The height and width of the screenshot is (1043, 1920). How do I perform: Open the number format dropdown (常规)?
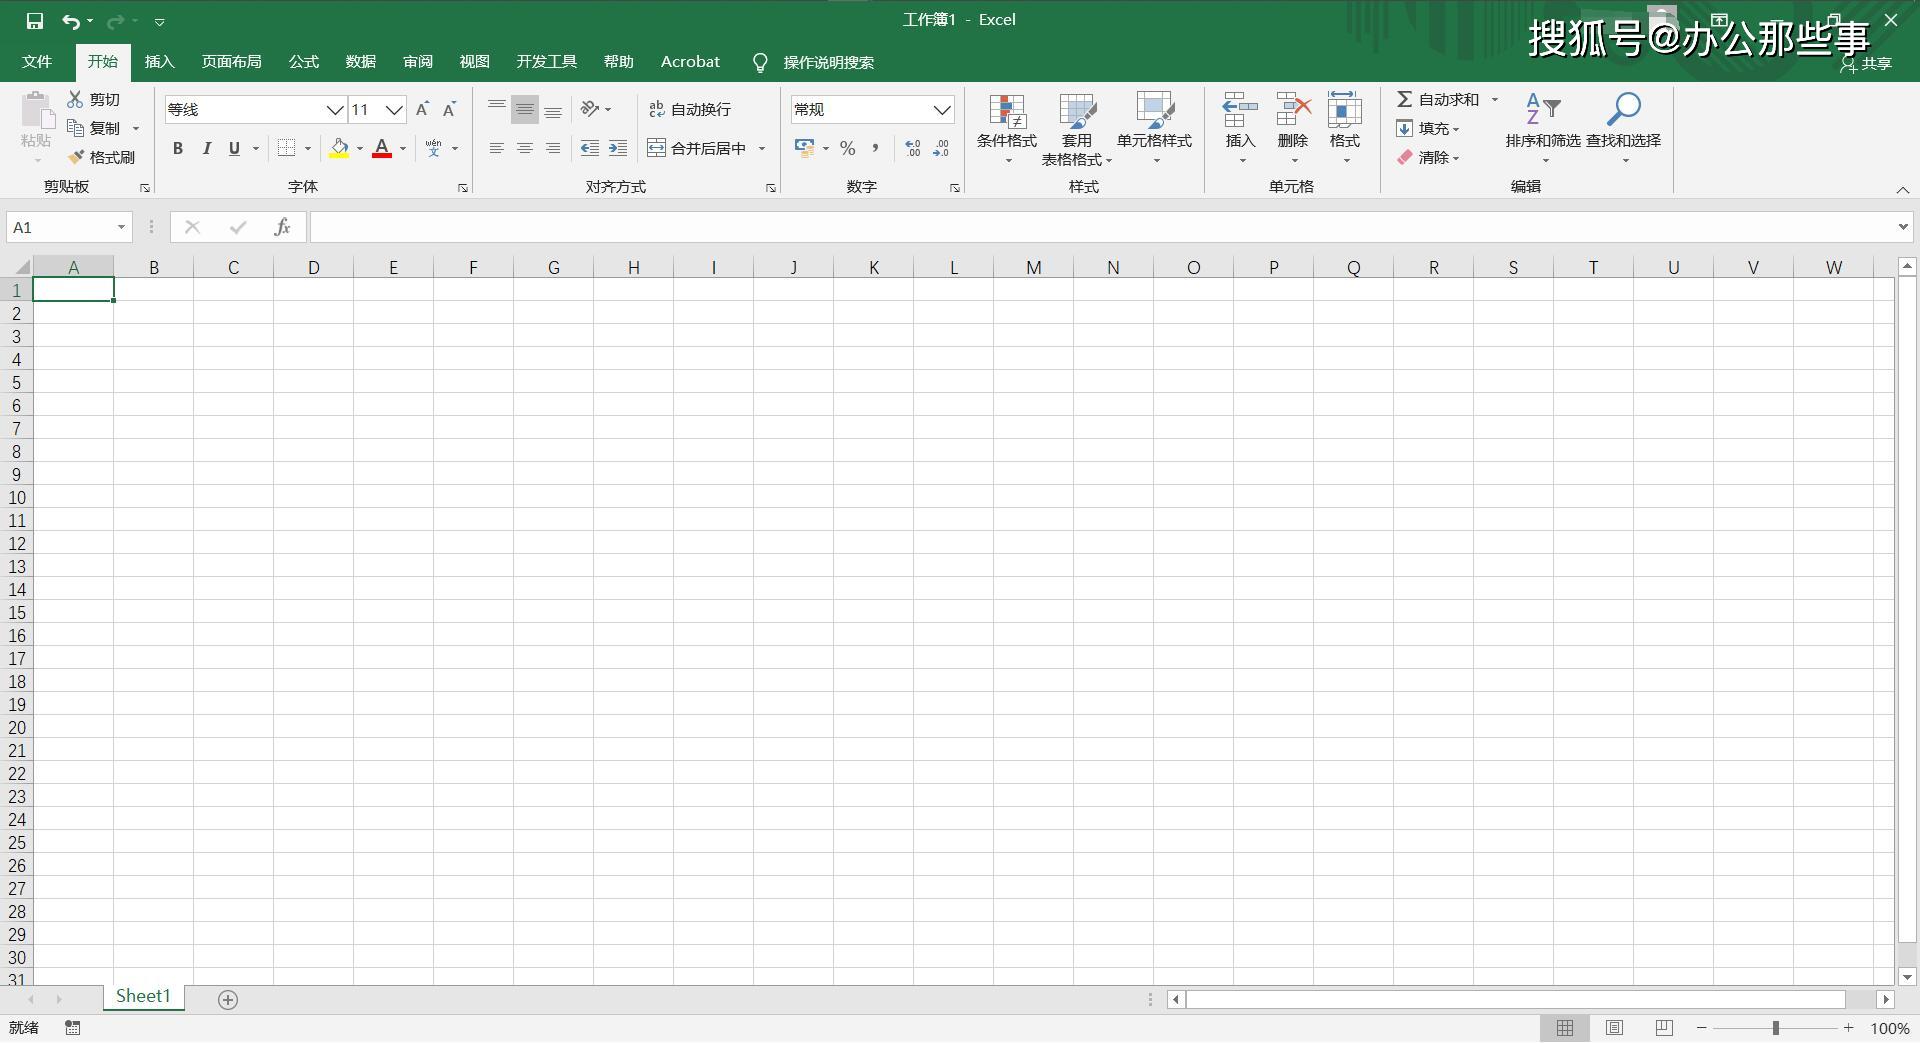pyautogui.click(x=942, y=110)
